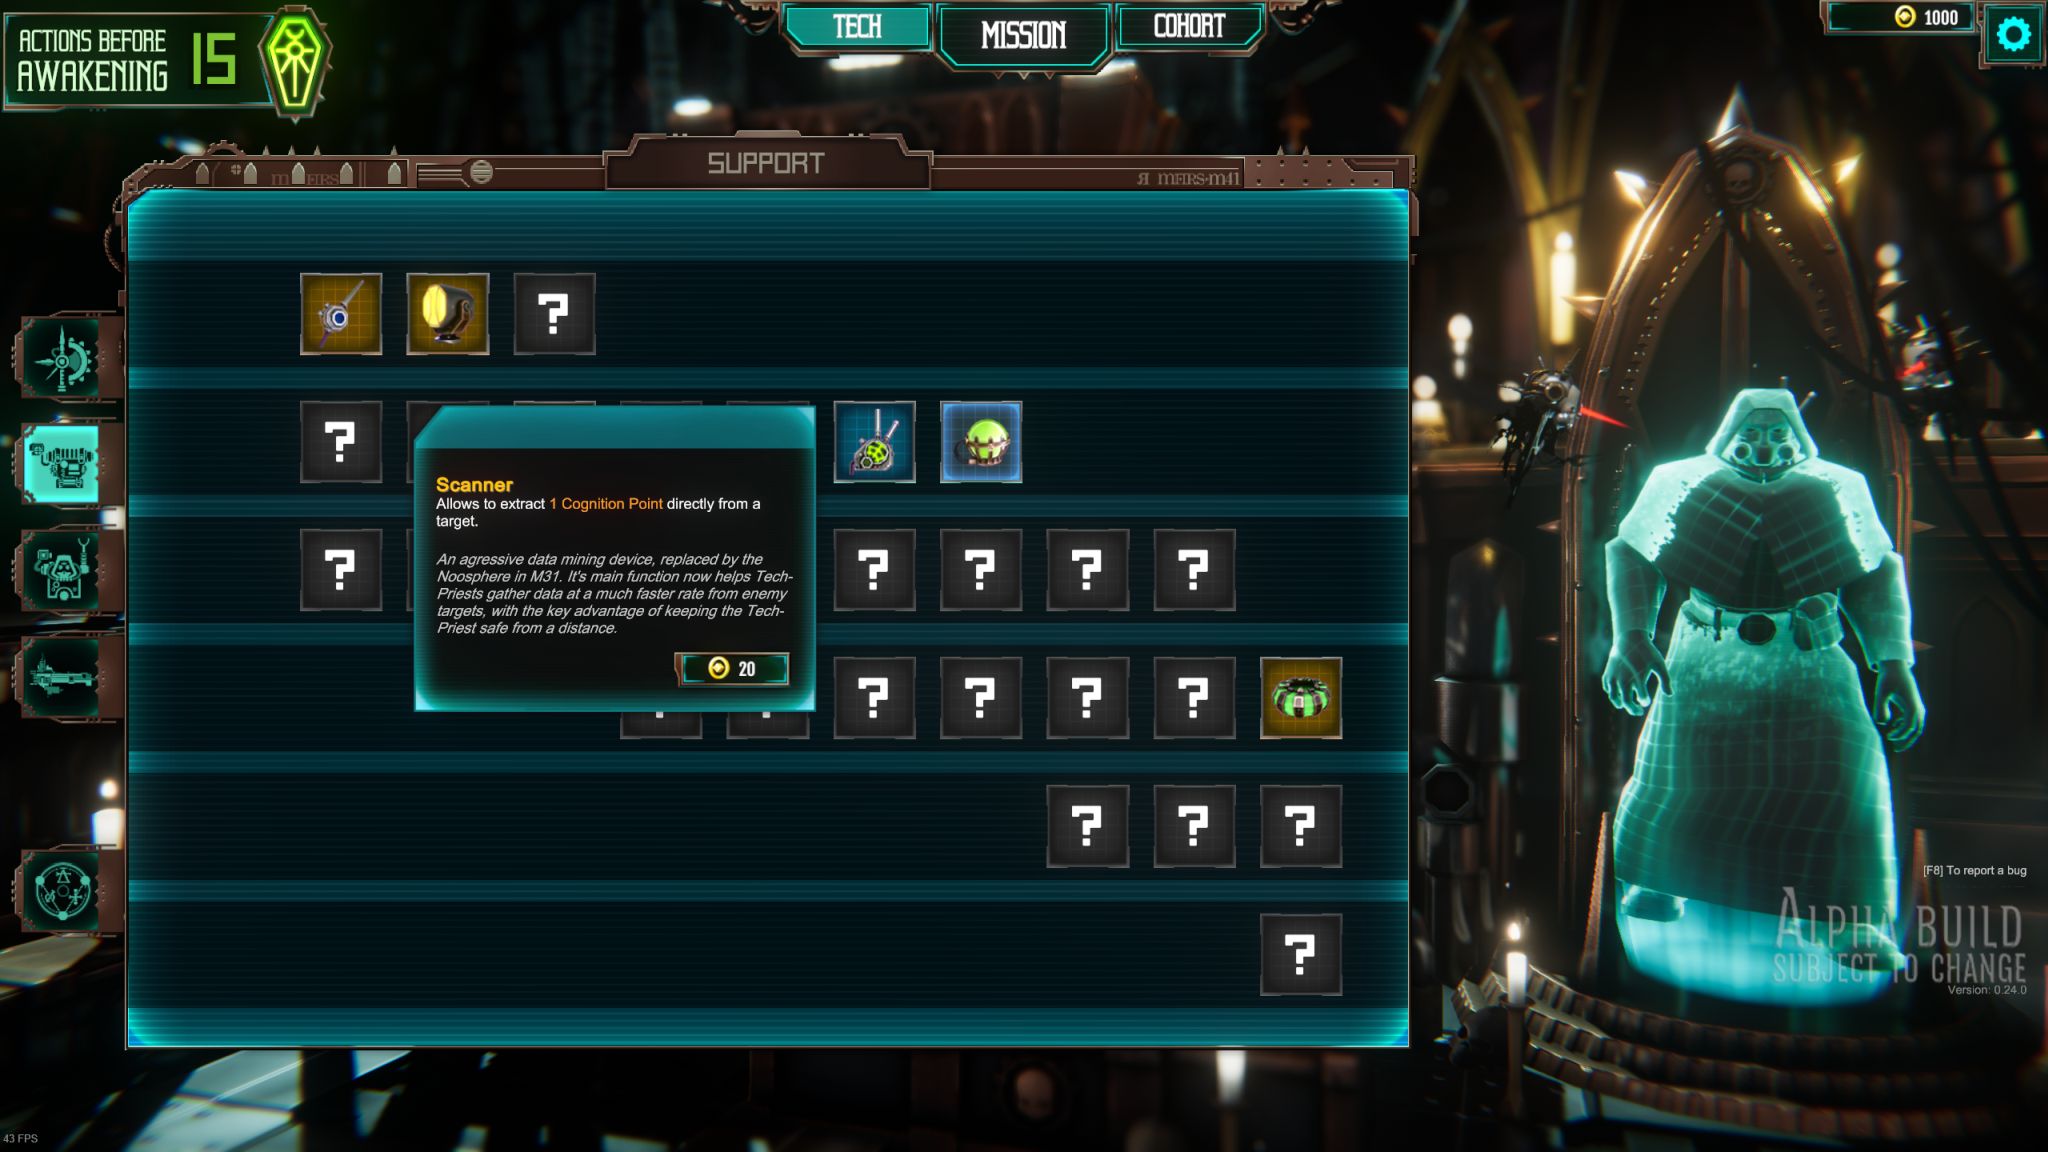
Task: Switch to the Tech tab
Action: pyautogui.click(x=858, y=27)
